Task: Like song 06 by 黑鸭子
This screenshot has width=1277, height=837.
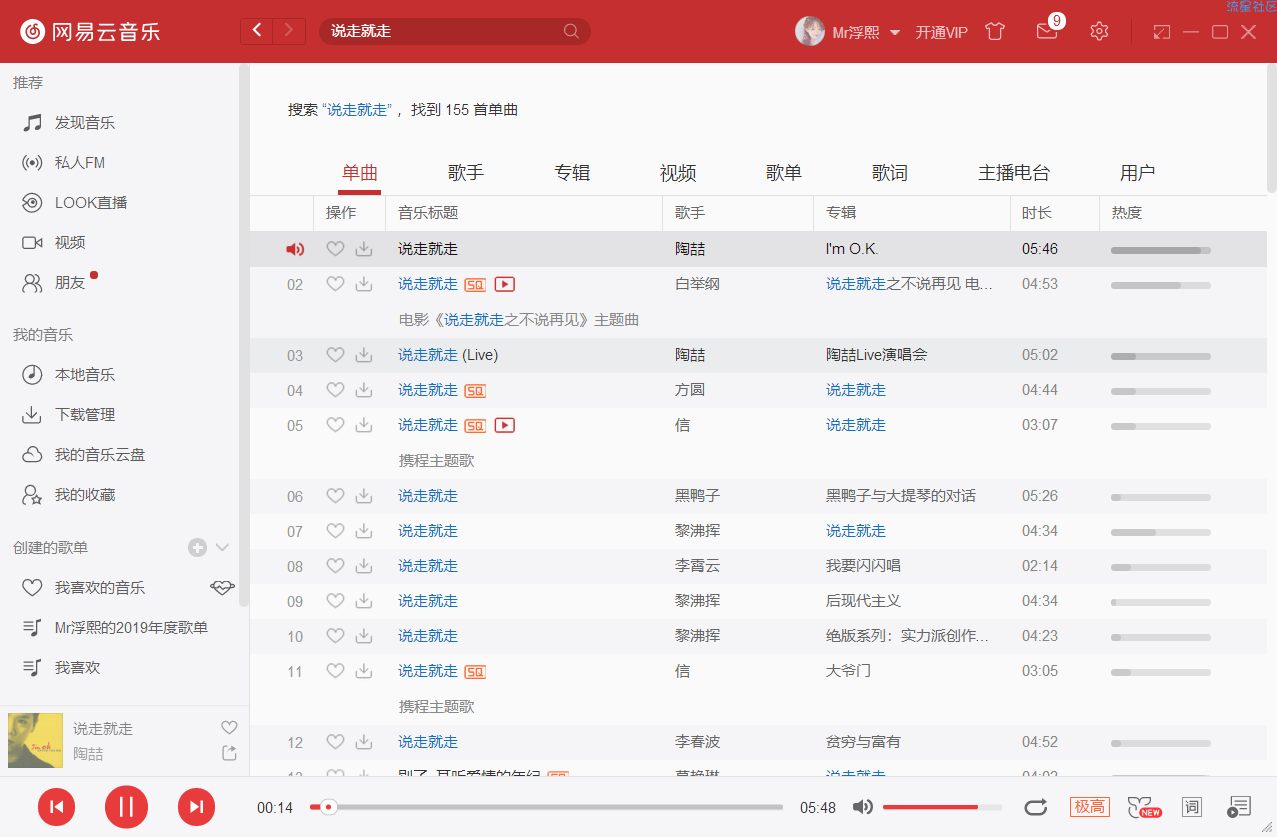Action: tap(335, 496)
